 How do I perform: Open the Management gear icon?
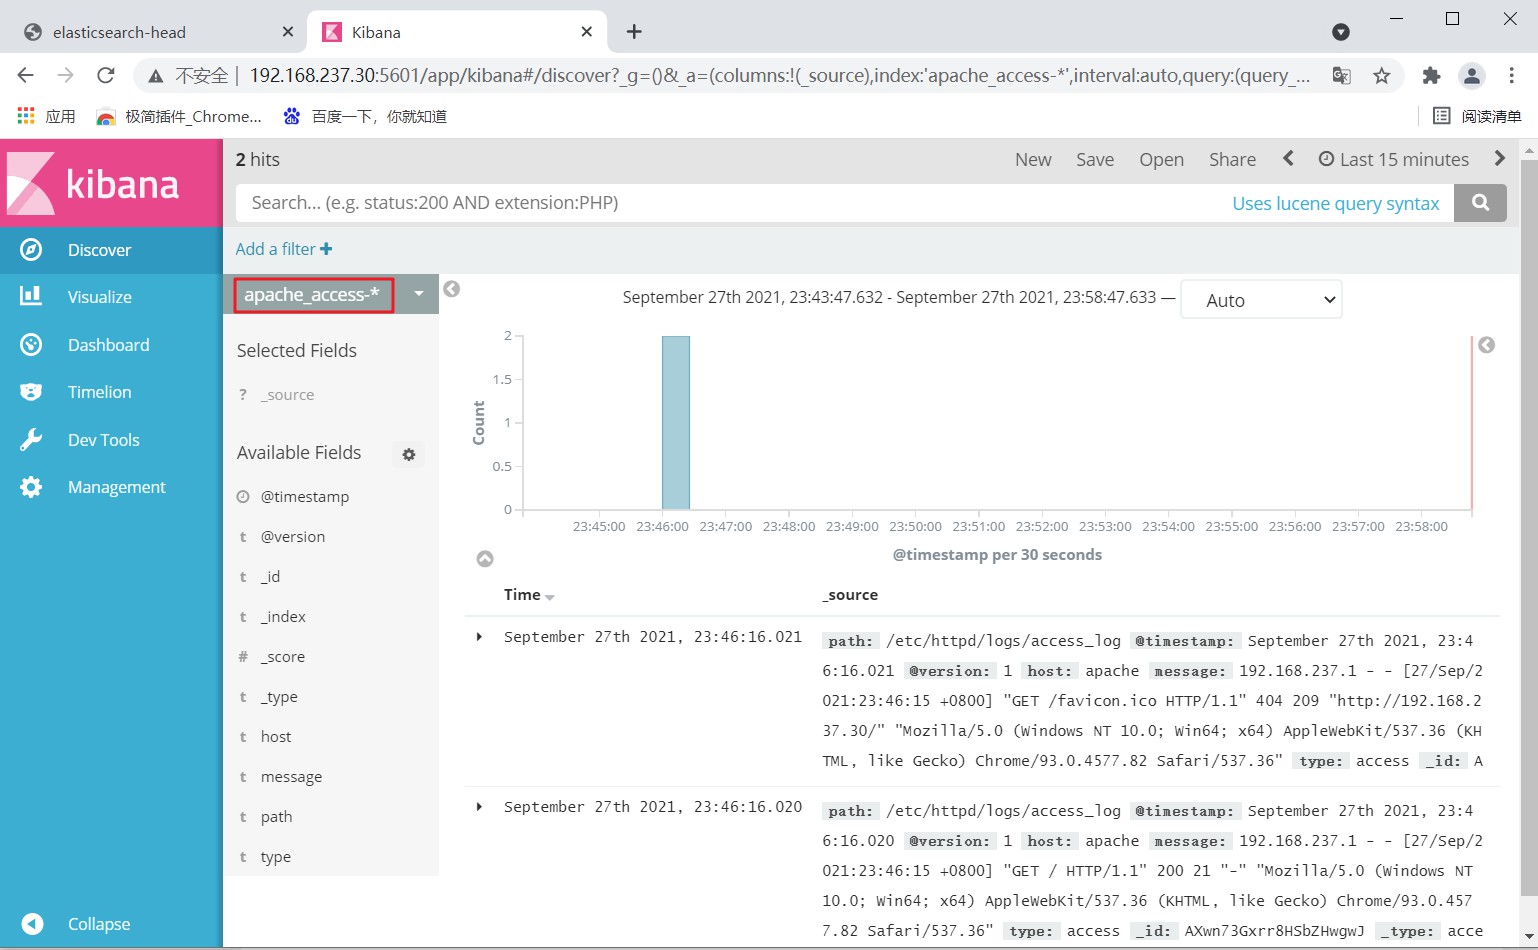pos(31,487)
